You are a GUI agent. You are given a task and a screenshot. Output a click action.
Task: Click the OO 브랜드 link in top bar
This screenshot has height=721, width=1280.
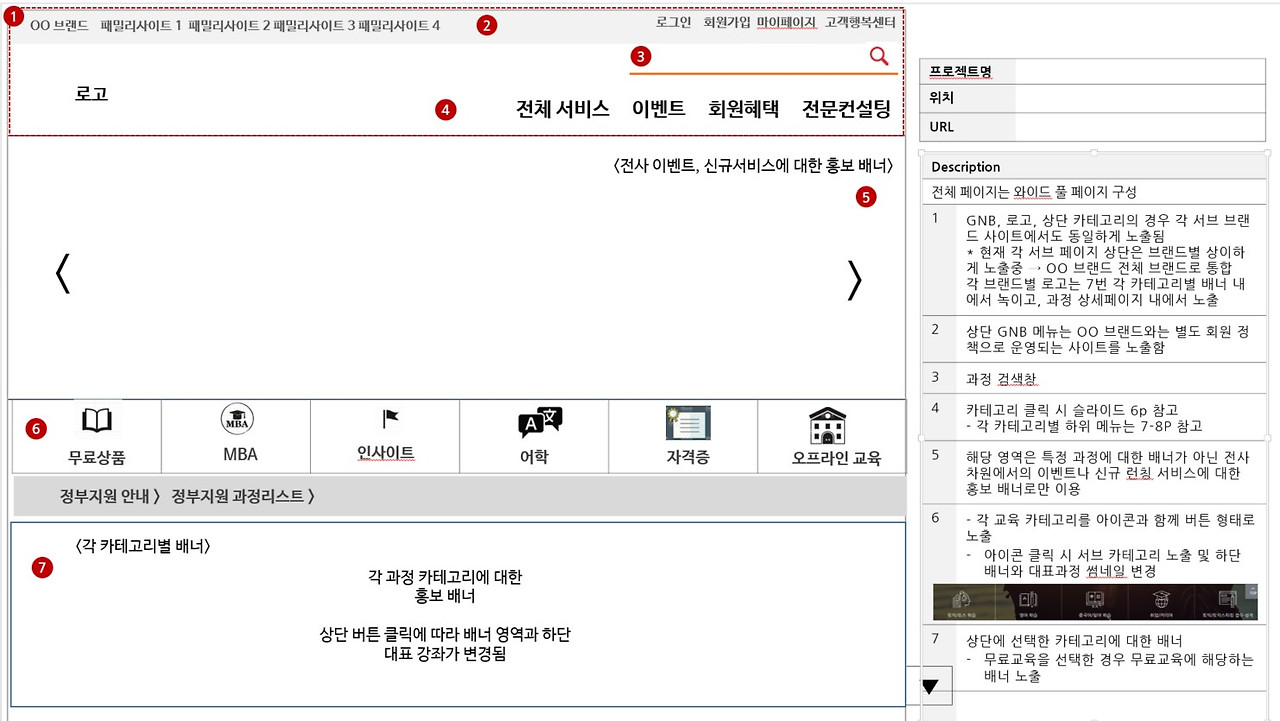(59, 25)
